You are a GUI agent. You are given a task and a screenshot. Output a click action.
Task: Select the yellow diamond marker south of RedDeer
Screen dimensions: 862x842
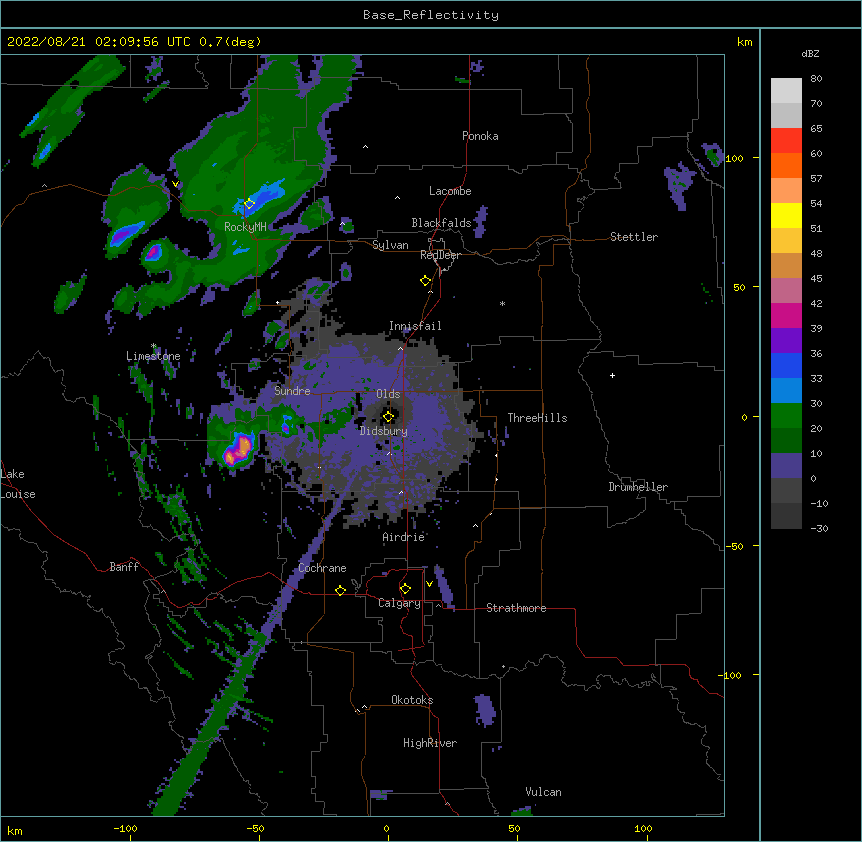[x=425, y=281]
